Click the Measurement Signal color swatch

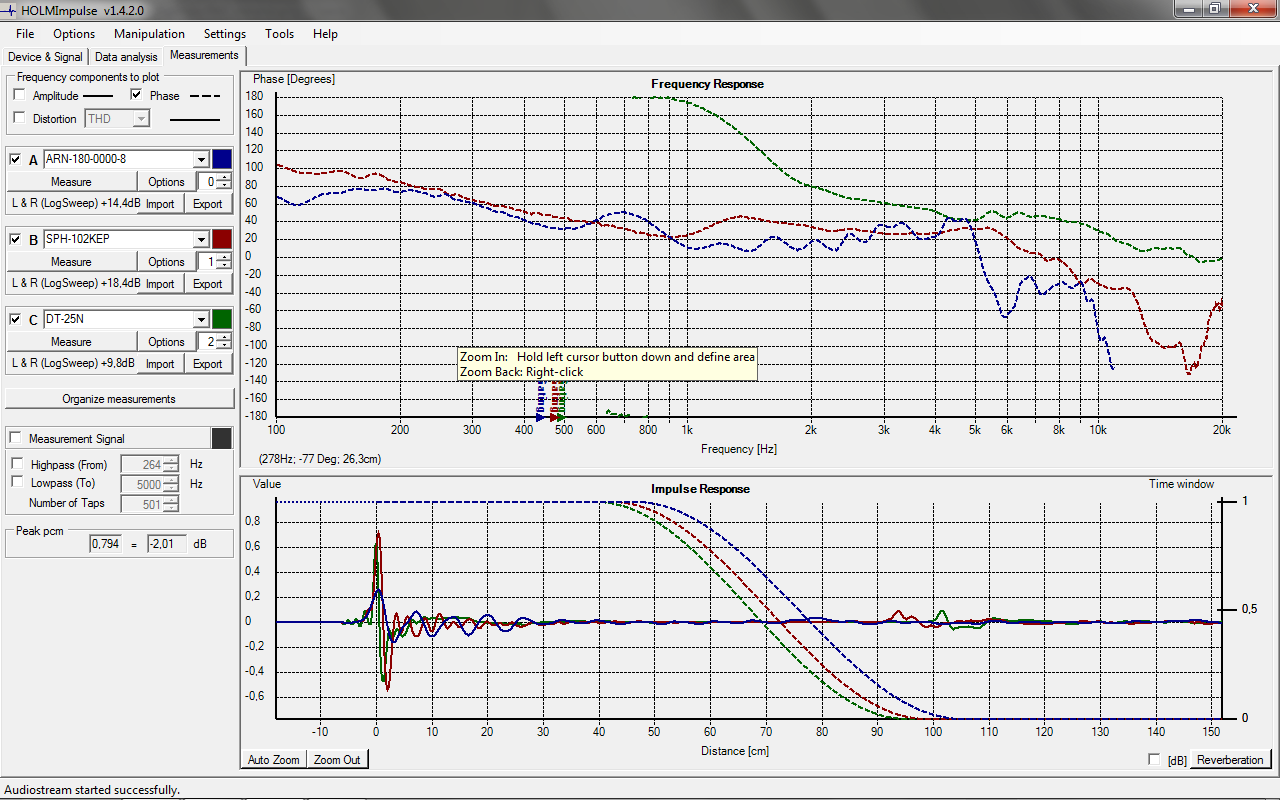pos(222,438)
